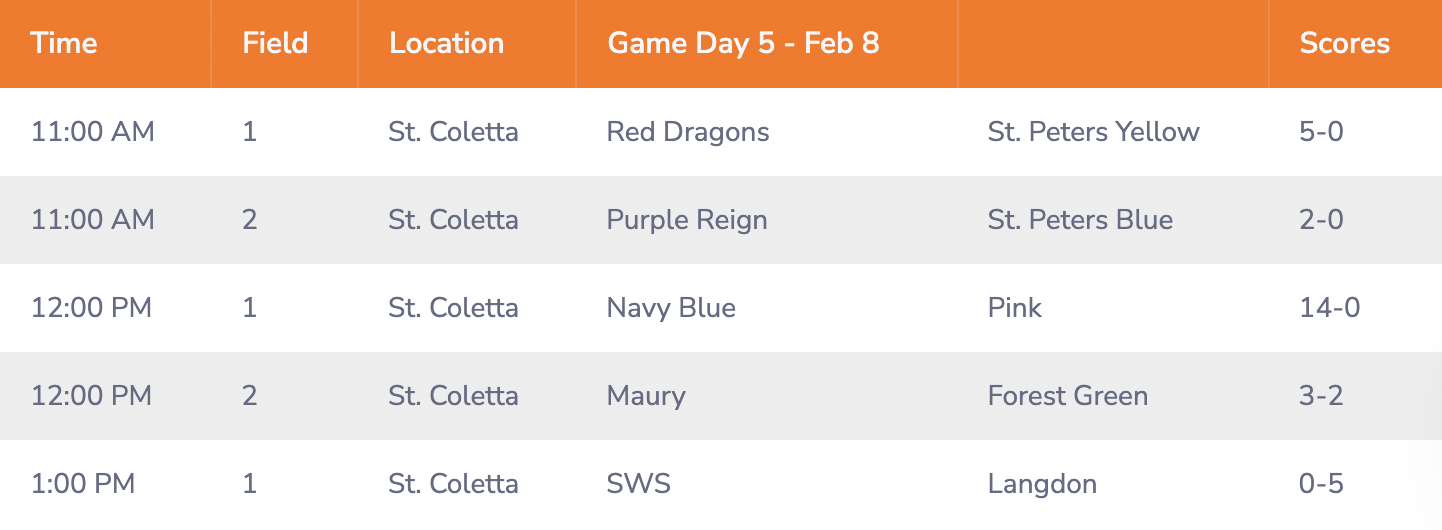Click the Game Day 5 - Feb 8 header

tap(743, 43)
